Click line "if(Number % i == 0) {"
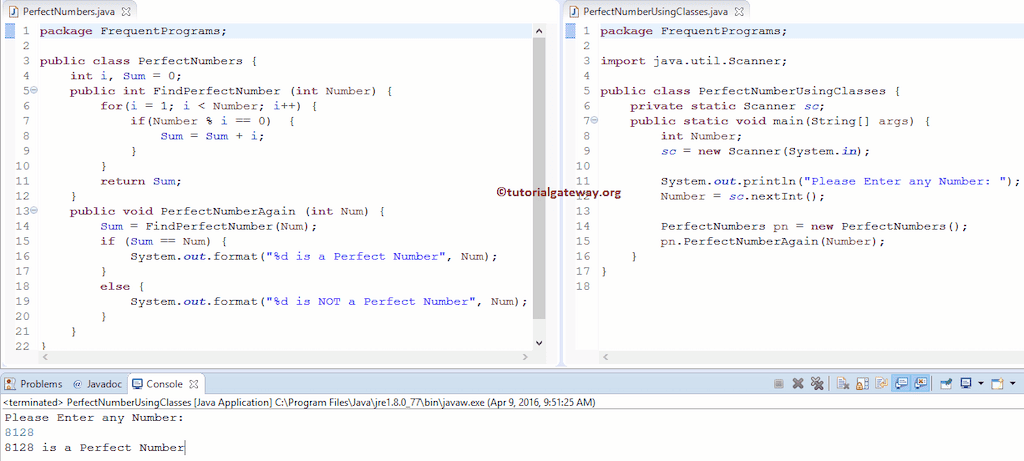 coord(213,121)
